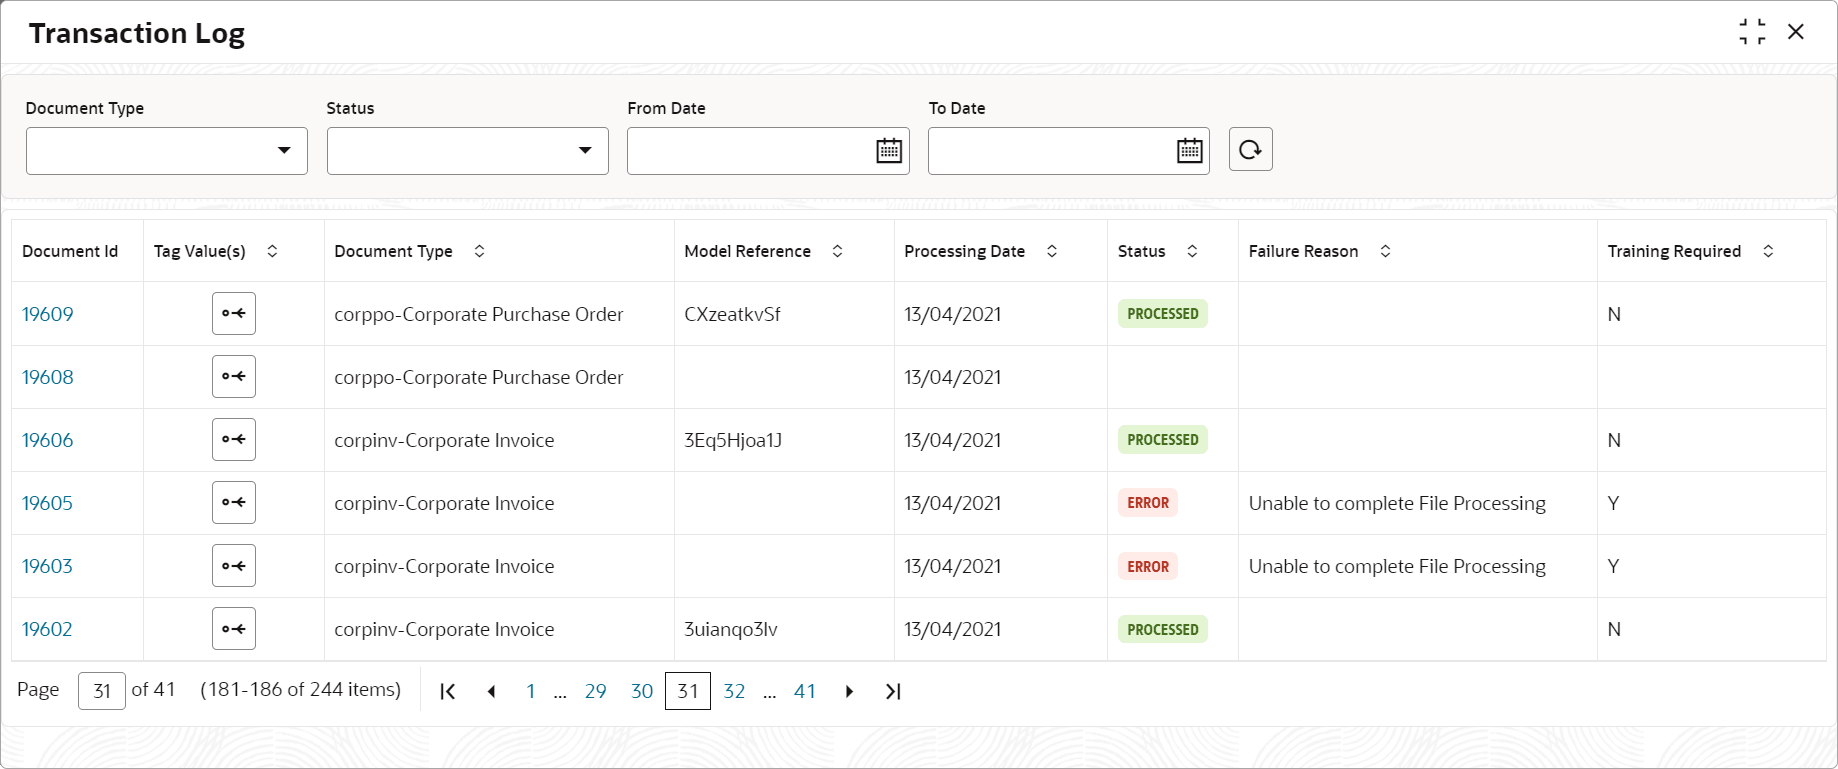Viewport: 1838px width, 769px height.
Task: Sort by Processing Date column
Action: (x=1052, y=251)
